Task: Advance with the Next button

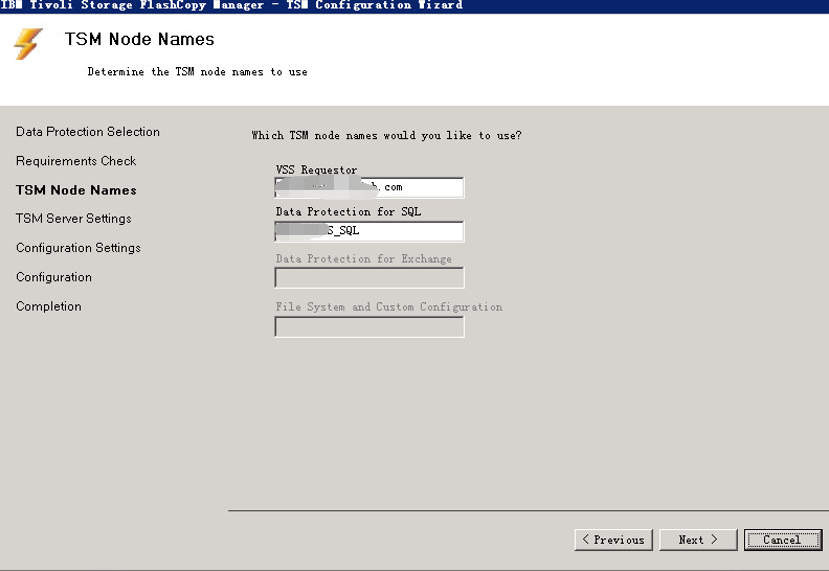Action: 698,540
